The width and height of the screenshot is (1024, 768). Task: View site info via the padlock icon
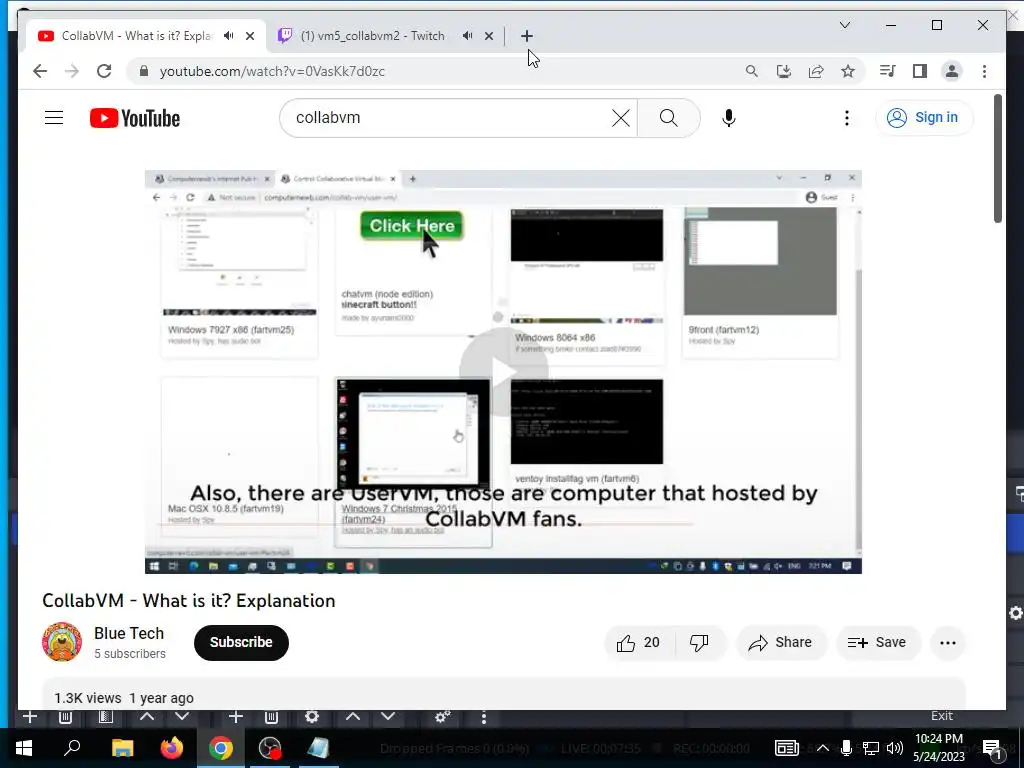144,71
